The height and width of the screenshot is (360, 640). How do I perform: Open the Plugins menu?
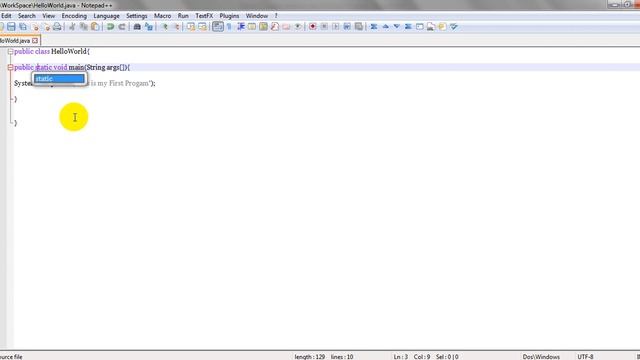(229, 16)
